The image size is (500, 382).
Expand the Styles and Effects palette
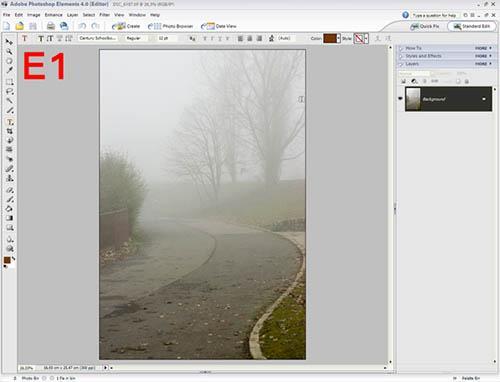point(401,56)
